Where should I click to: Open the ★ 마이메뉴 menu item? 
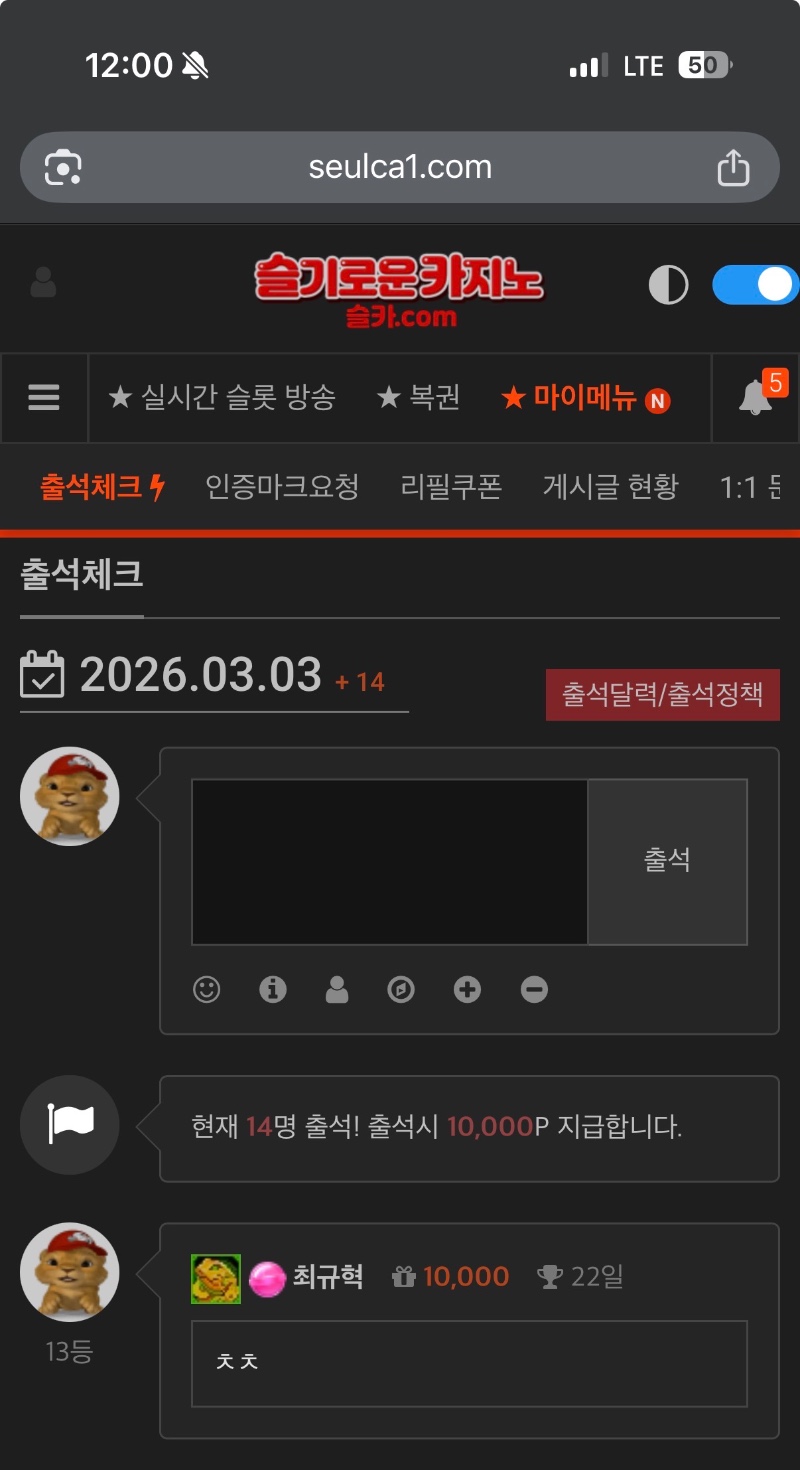coord(585,398)
